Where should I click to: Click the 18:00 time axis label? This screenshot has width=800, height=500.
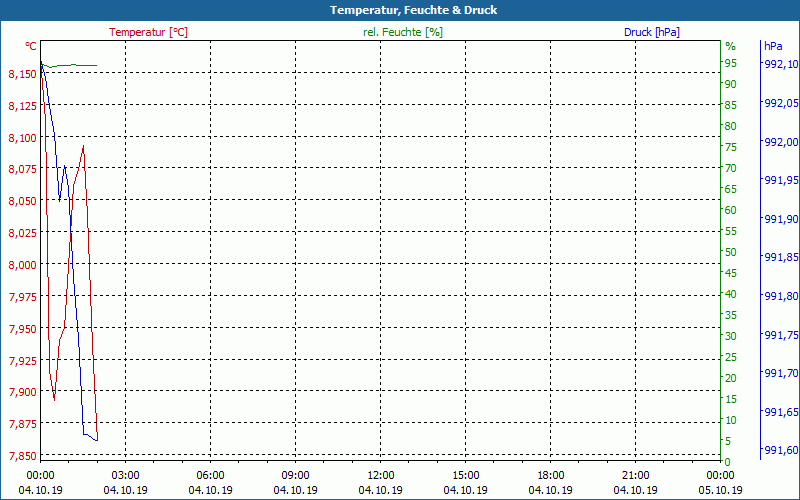550,475
